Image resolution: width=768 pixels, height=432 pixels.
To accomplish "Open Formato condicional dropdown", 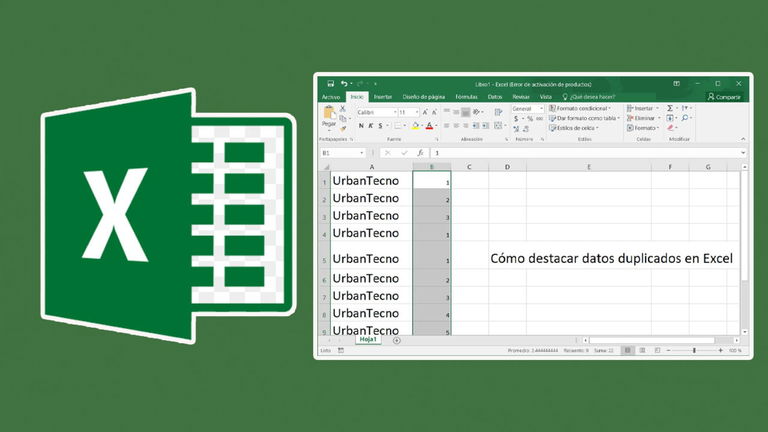I will click(x=580, y=108).
